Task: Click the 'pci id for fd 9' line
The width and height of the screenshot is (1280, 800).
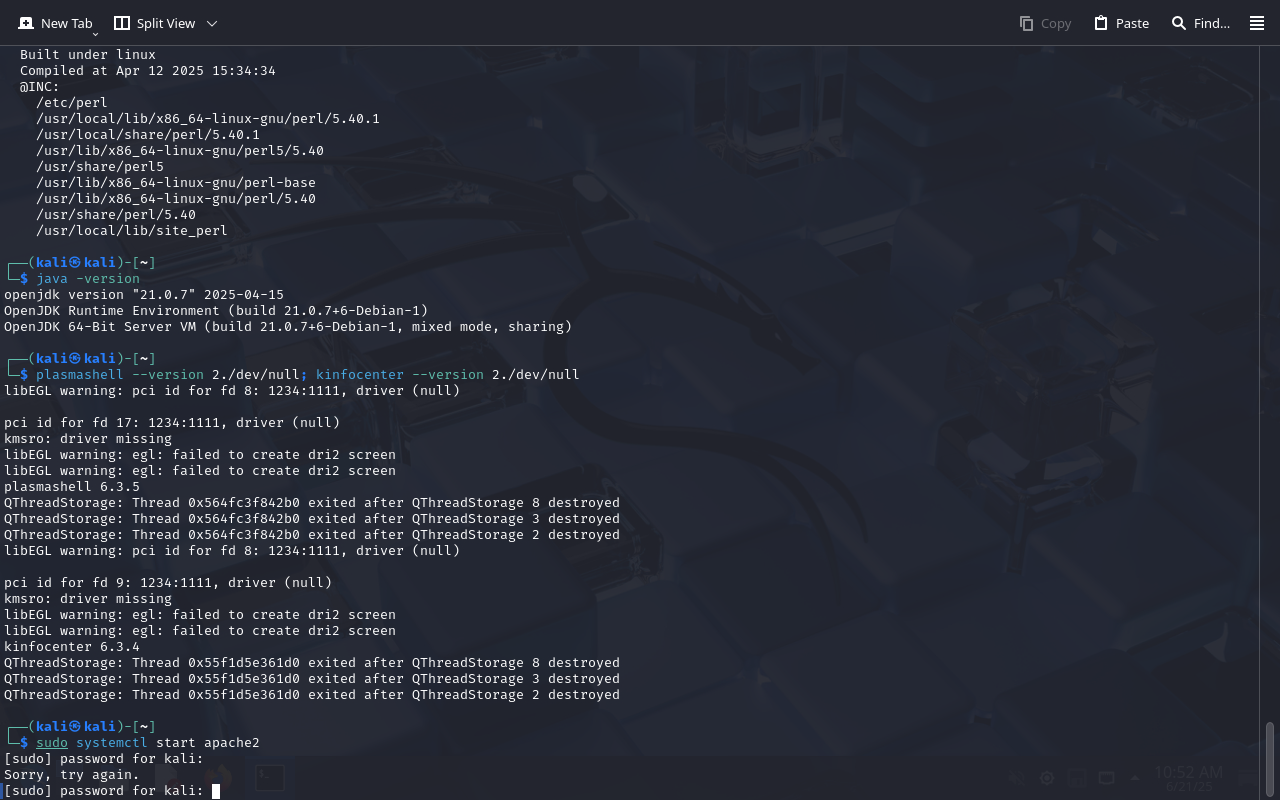Action: click(168, 583)
